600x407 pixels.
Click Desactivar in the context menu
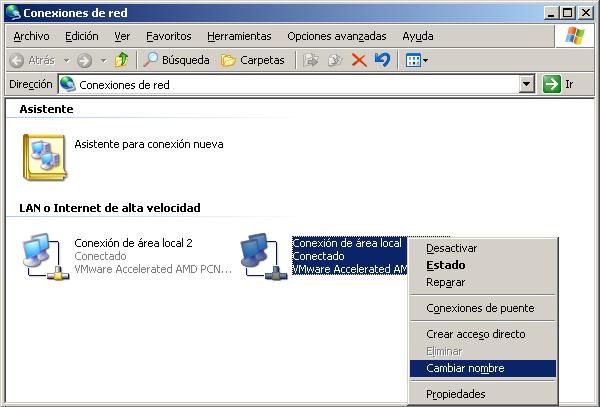(452, 248)
